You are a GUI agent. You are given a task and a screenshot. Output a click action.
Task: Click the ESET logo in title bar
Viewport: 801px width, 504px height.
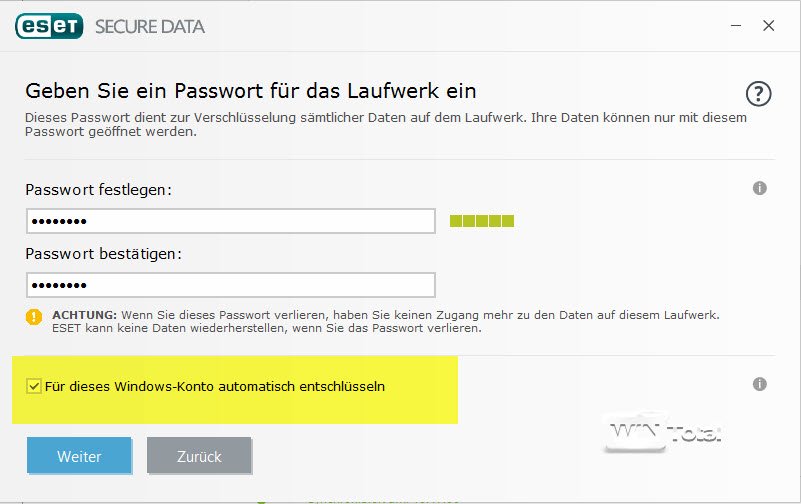pyautogui.click(x=49, y=26)
